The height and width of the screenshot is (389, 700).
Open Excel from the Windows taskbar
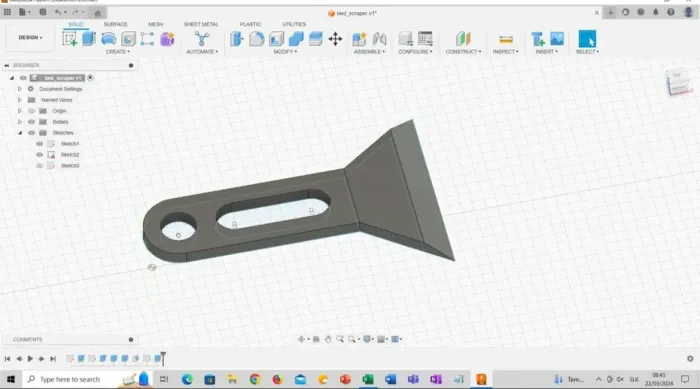pos(368,380)
